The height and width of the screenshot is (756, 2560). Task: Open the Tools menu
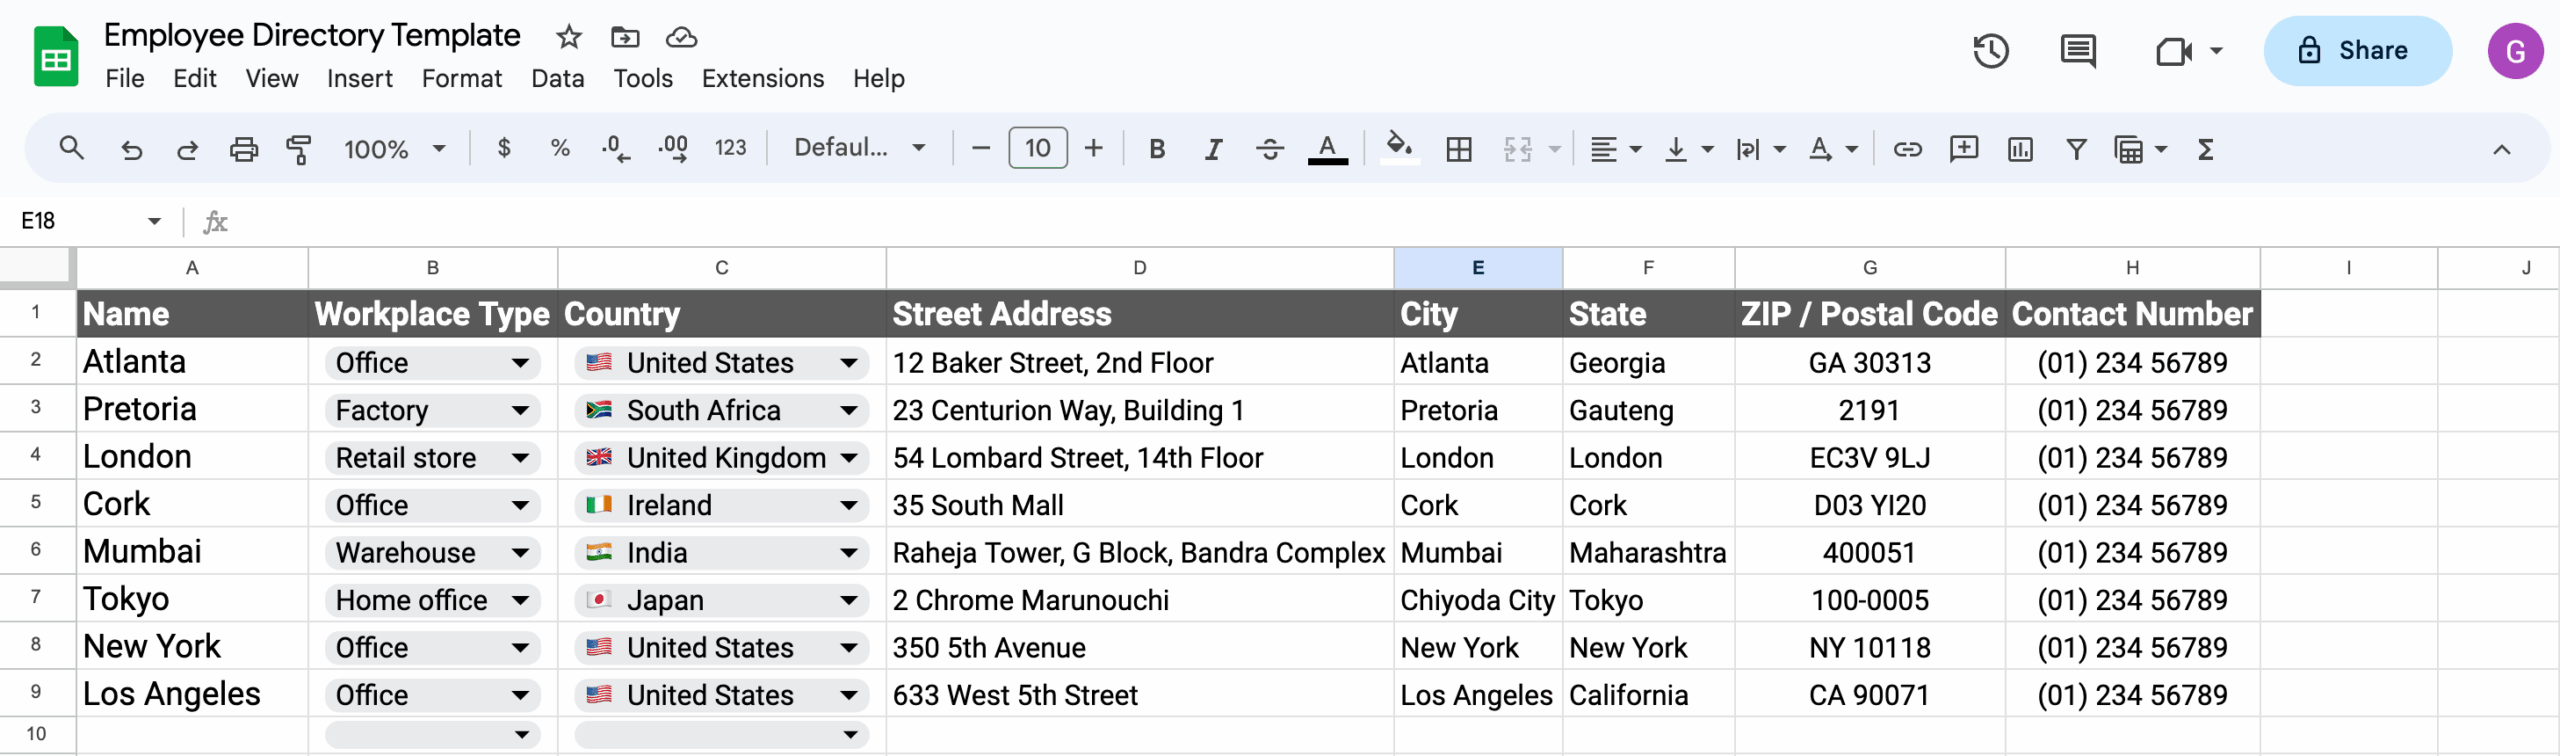pyautogui.click(x=643, y=78)
